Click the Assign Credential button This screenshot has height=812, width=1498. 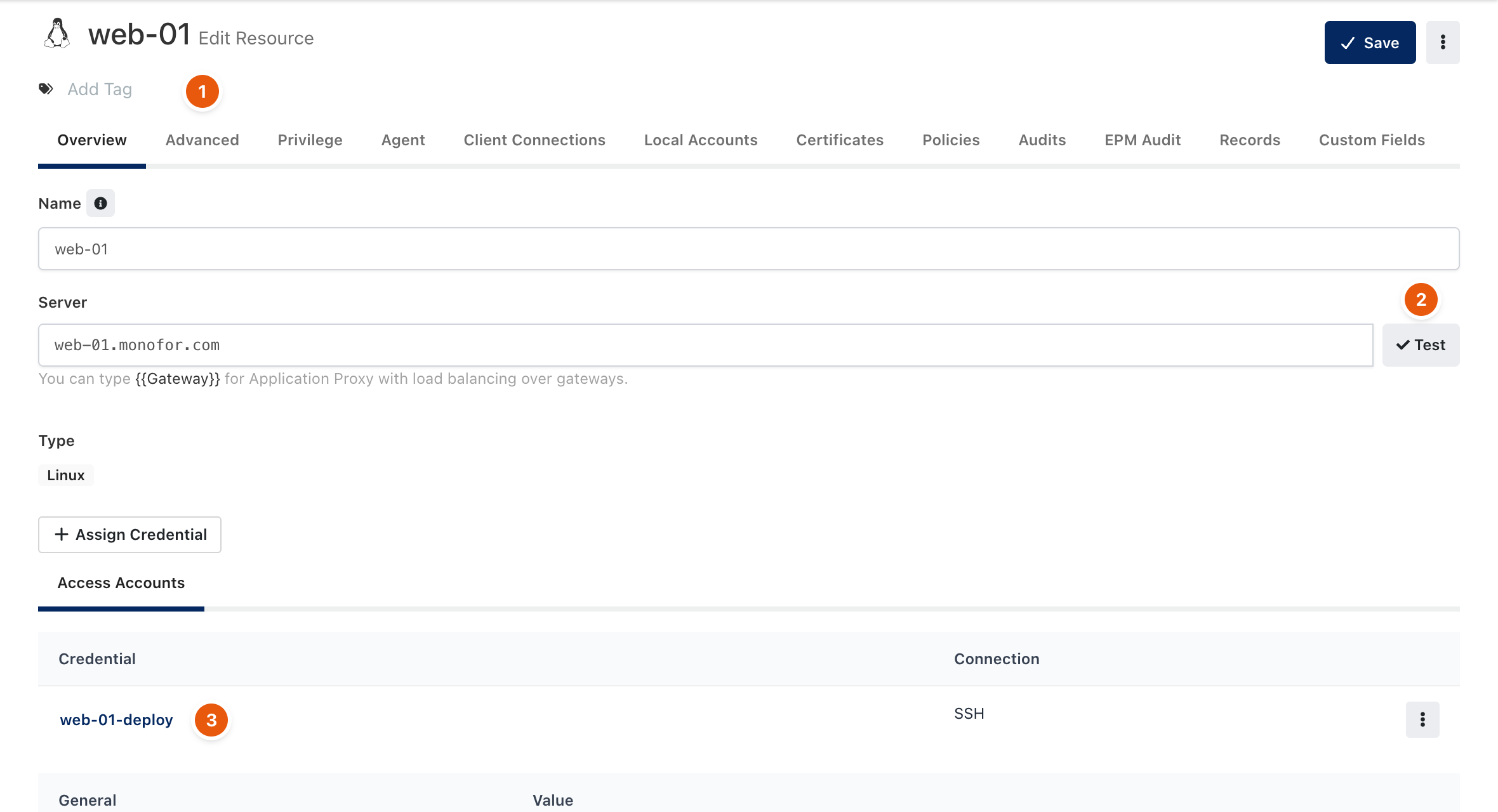pyautogui.click(x=130, y=535)
